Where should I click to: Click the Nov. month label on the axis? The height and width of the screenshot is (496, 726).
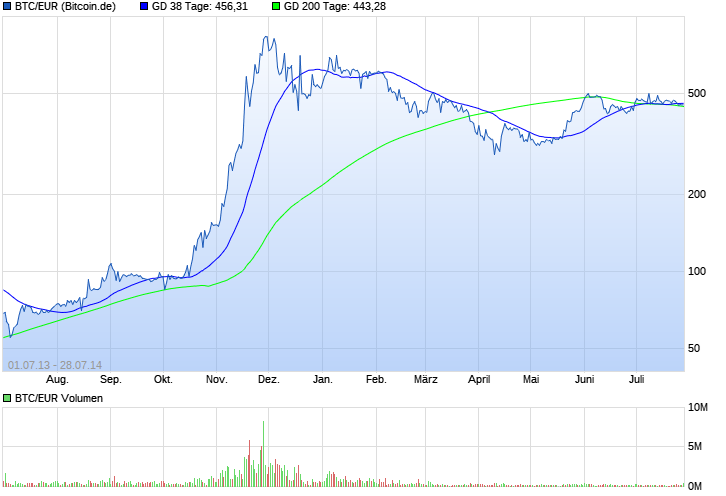pyautogui.click(x=216, y=379)
